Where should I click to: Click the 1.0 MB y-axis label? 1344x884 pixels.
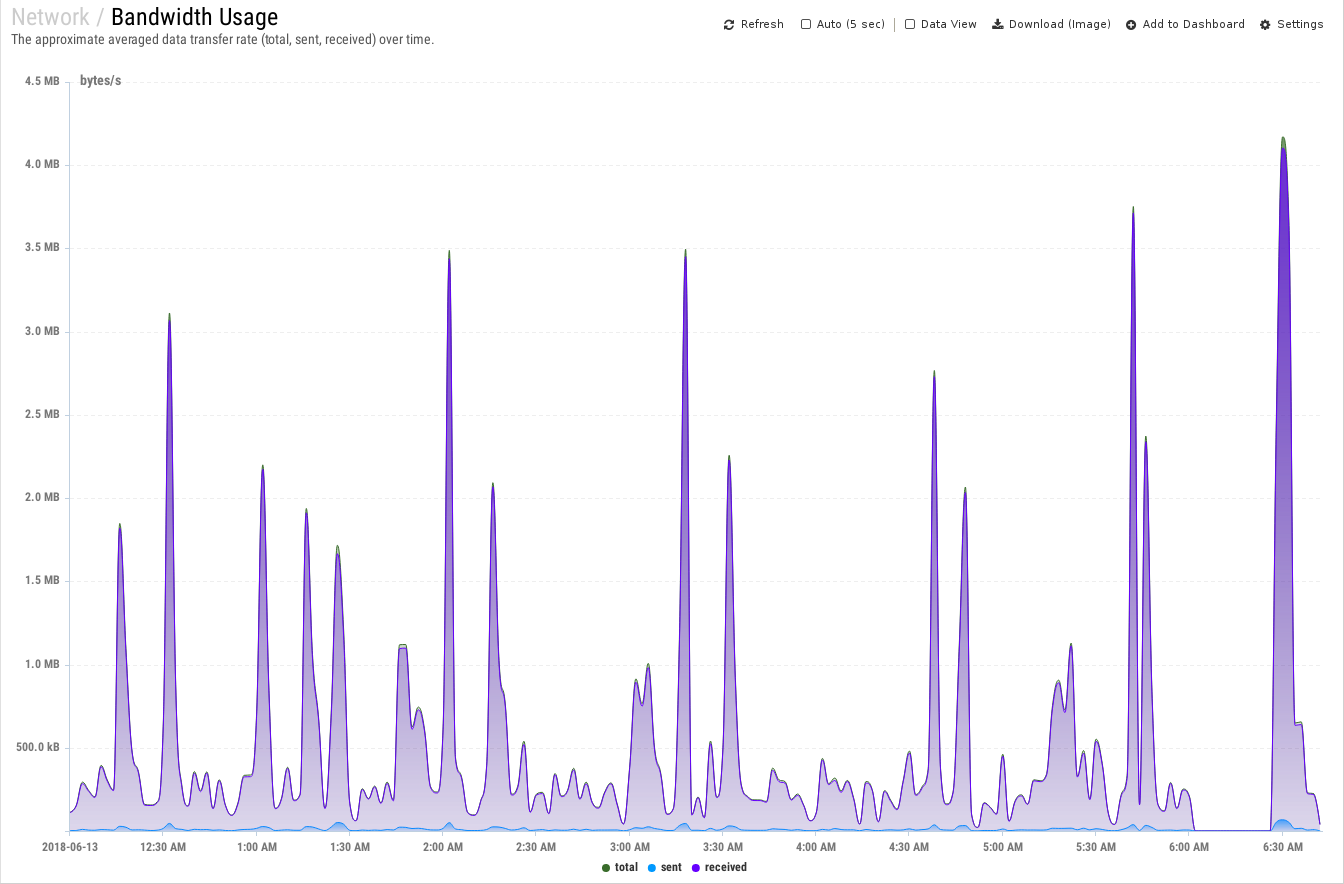(x=41, y=664)
